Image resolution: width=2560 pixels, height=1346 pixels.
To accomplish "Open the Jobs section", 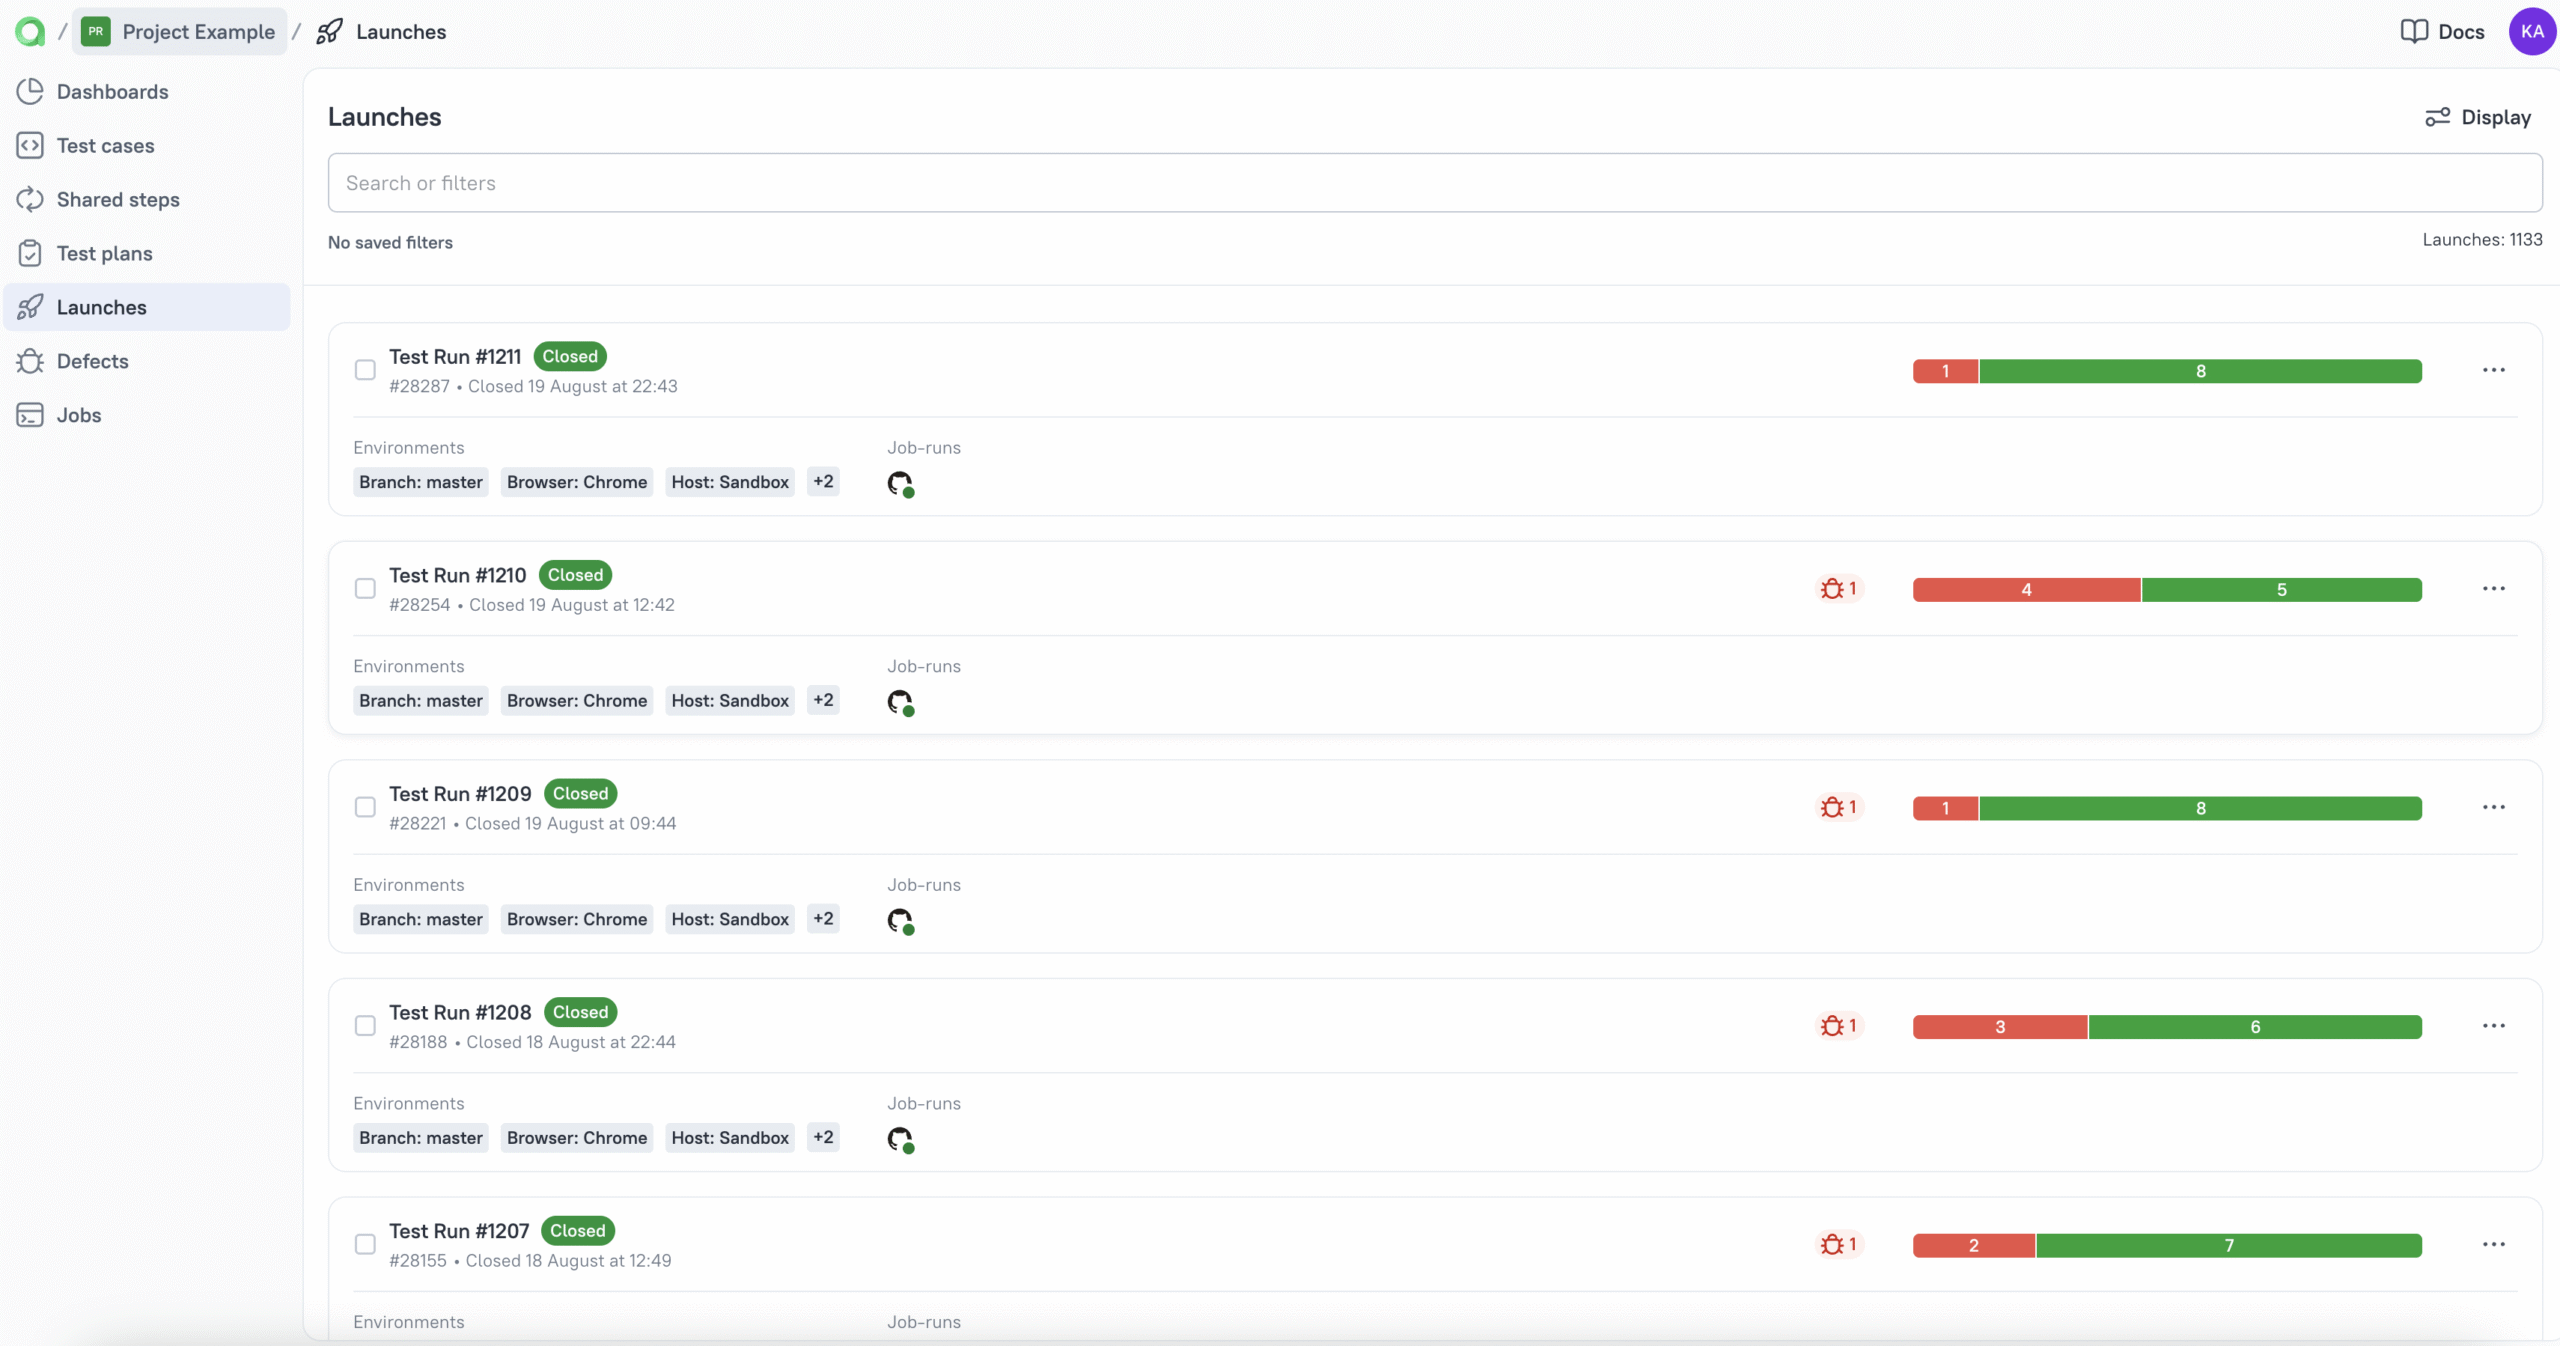I will [x=78, y=415].
